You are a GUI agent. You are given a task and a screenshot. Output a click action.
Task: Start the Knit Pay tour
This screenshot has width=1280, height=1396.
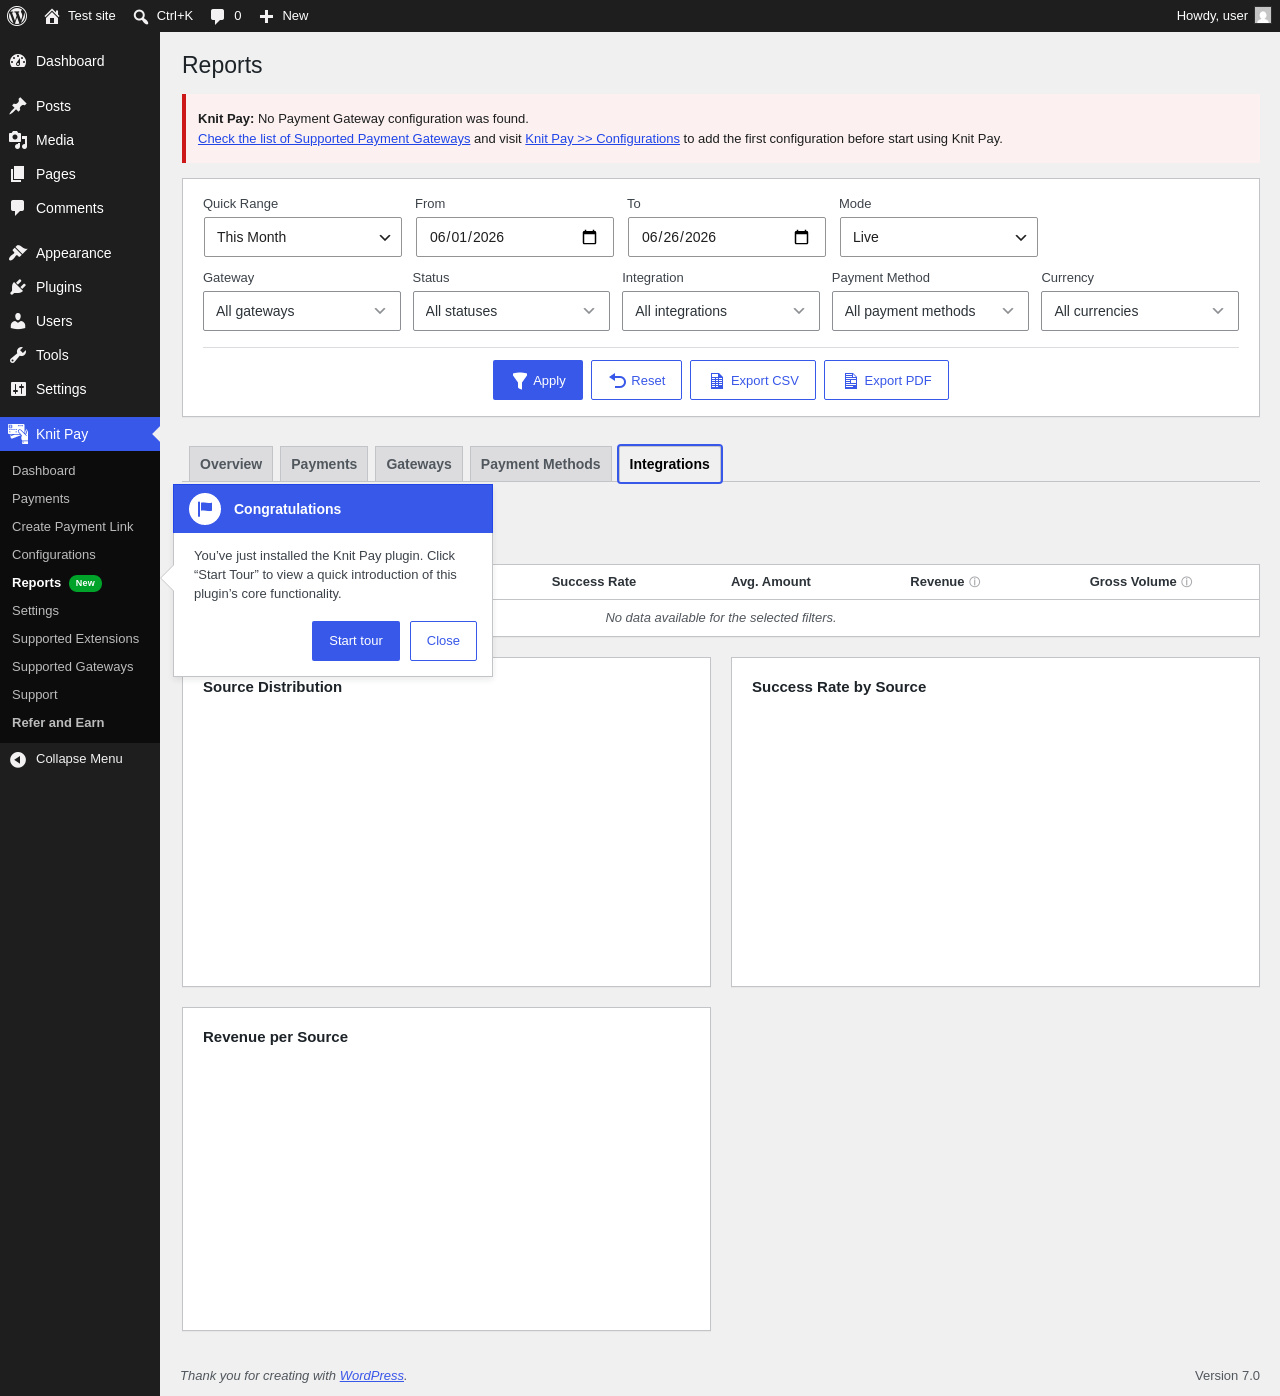click(356, 641)
